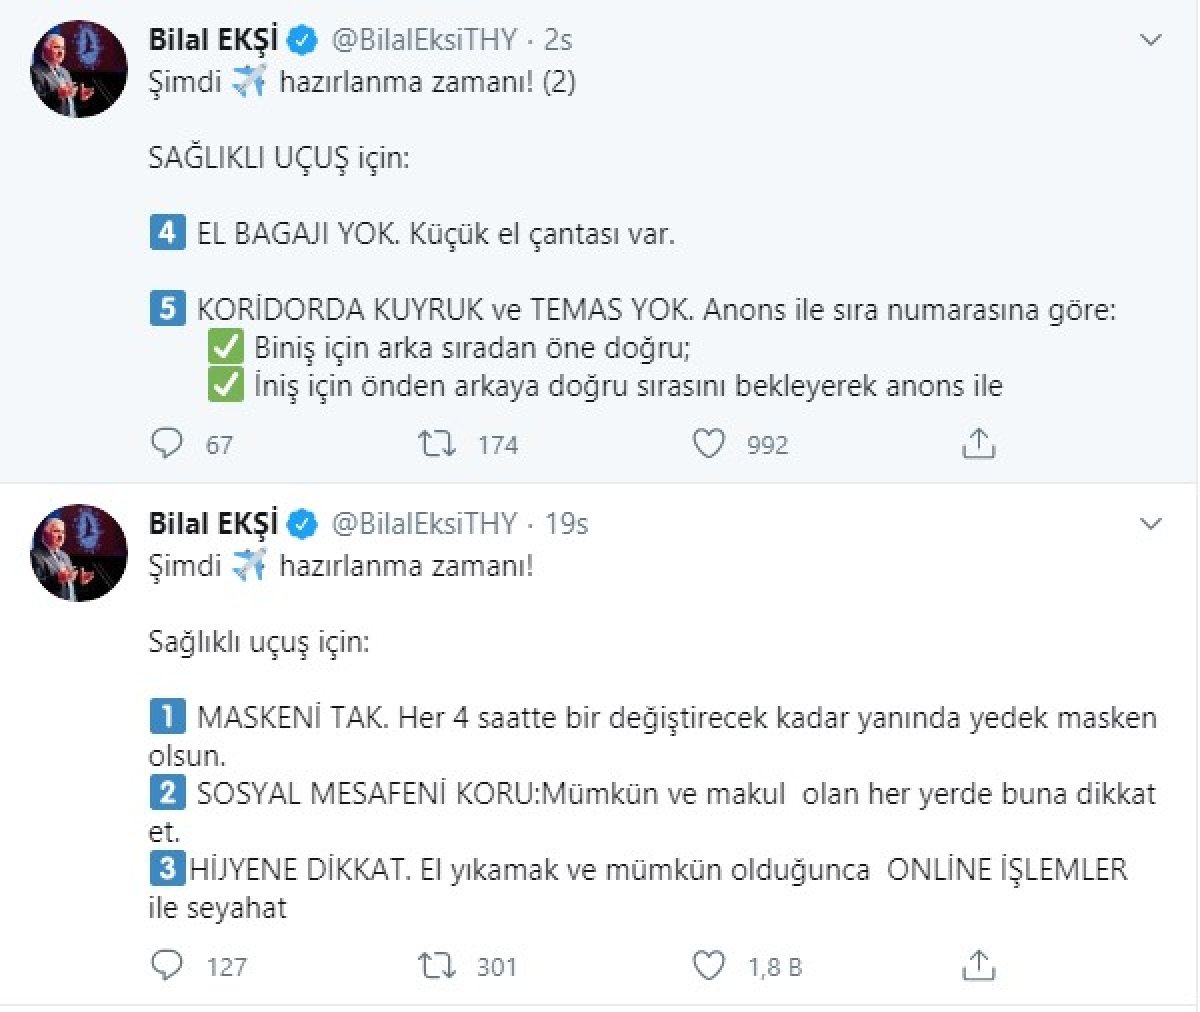
Task: Click the 19s timestamp on the bottom tweet
Action: (565, 523)
